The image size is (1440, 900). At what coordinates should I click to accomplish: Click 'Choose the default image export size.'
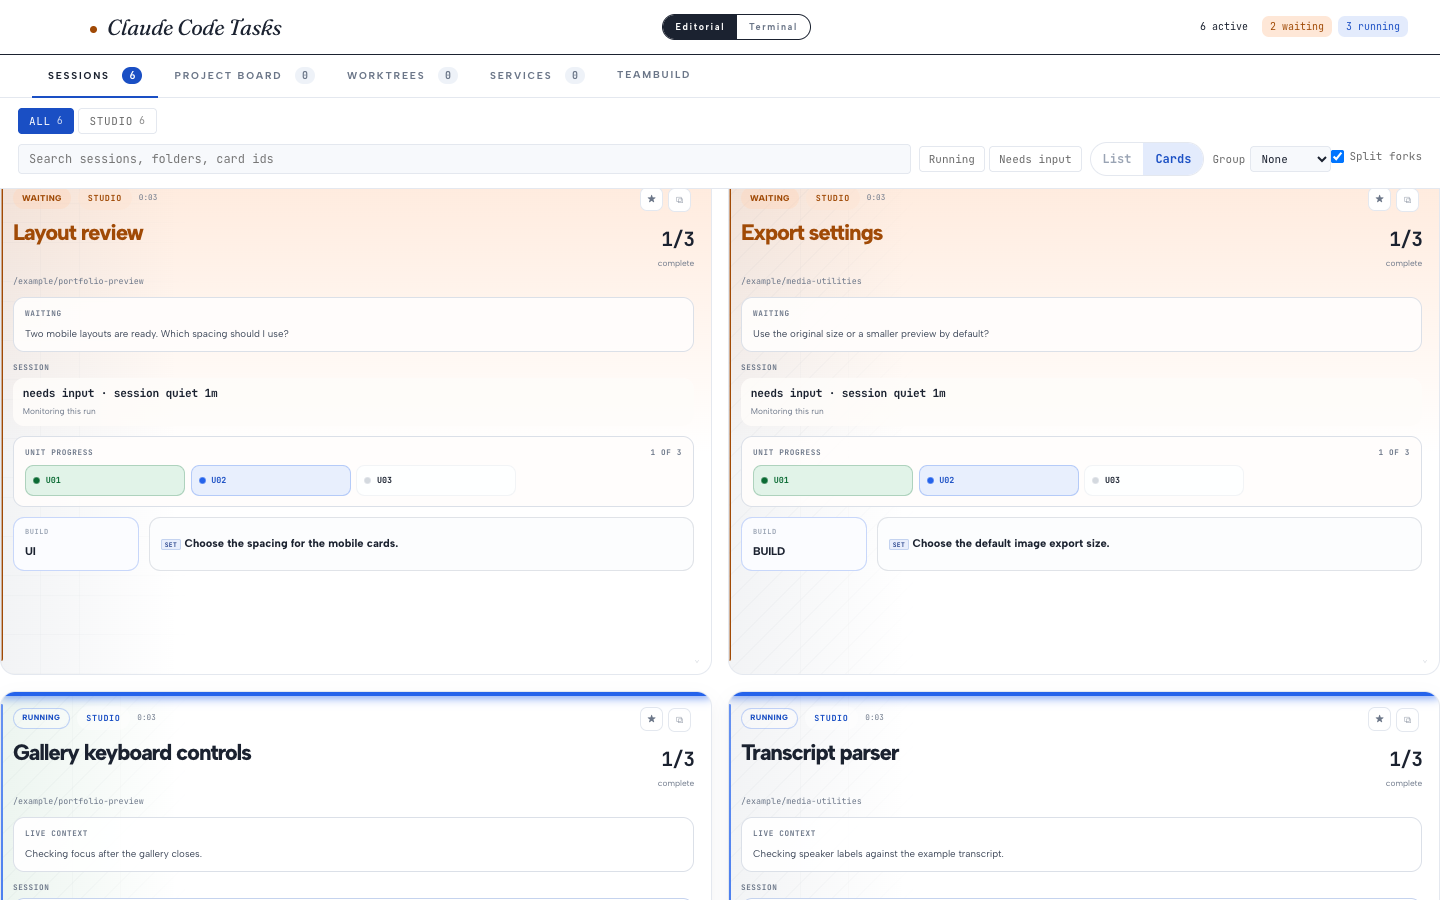pos(1011,544)
